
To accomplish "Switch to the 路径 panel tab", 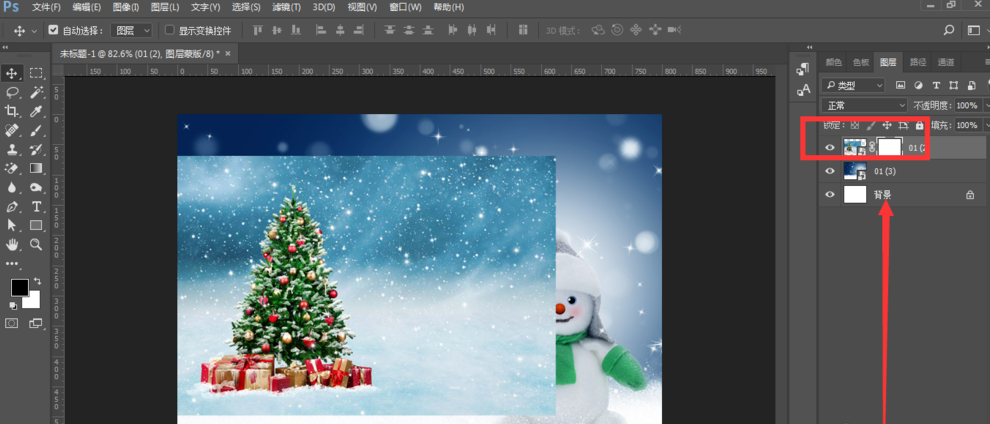I will click(918, 62).
